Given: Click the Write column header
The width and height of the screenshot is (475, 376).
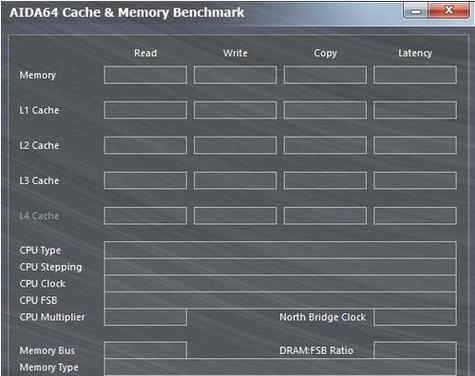Looking at the screenshot, I should tap(235, 53).
